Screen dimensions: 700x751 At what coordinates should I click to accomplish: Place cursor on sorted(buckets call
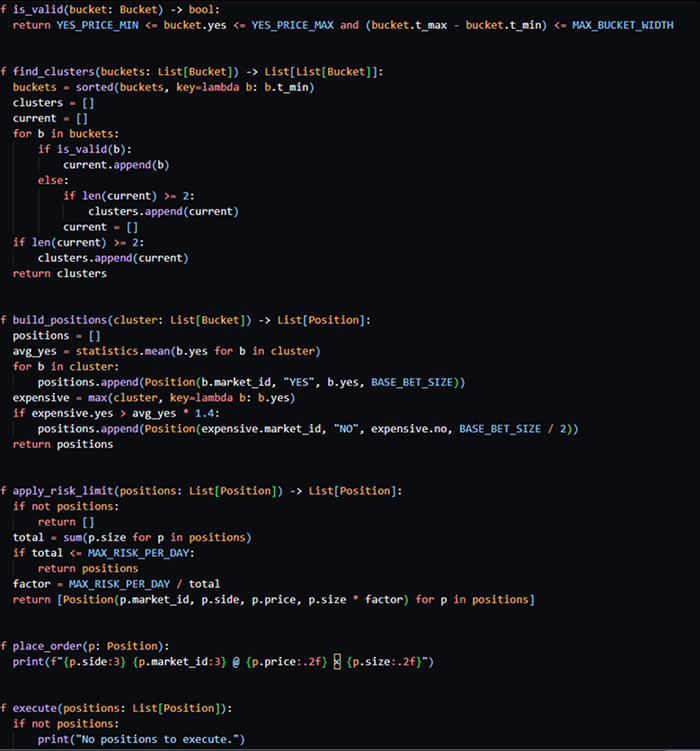click(x=119, y=87)
